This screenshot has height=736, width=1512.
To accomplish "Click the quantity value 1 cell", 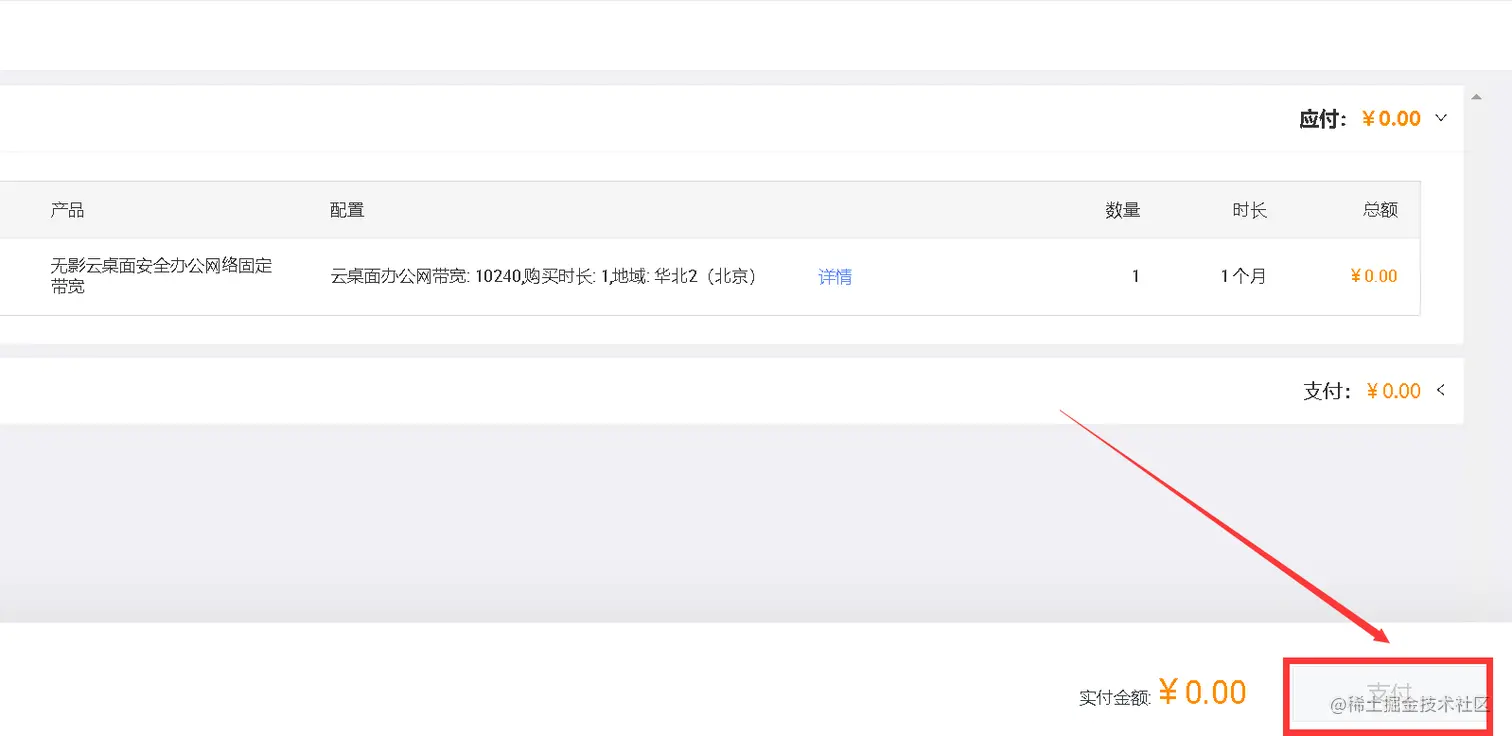I will (1135, 277).
